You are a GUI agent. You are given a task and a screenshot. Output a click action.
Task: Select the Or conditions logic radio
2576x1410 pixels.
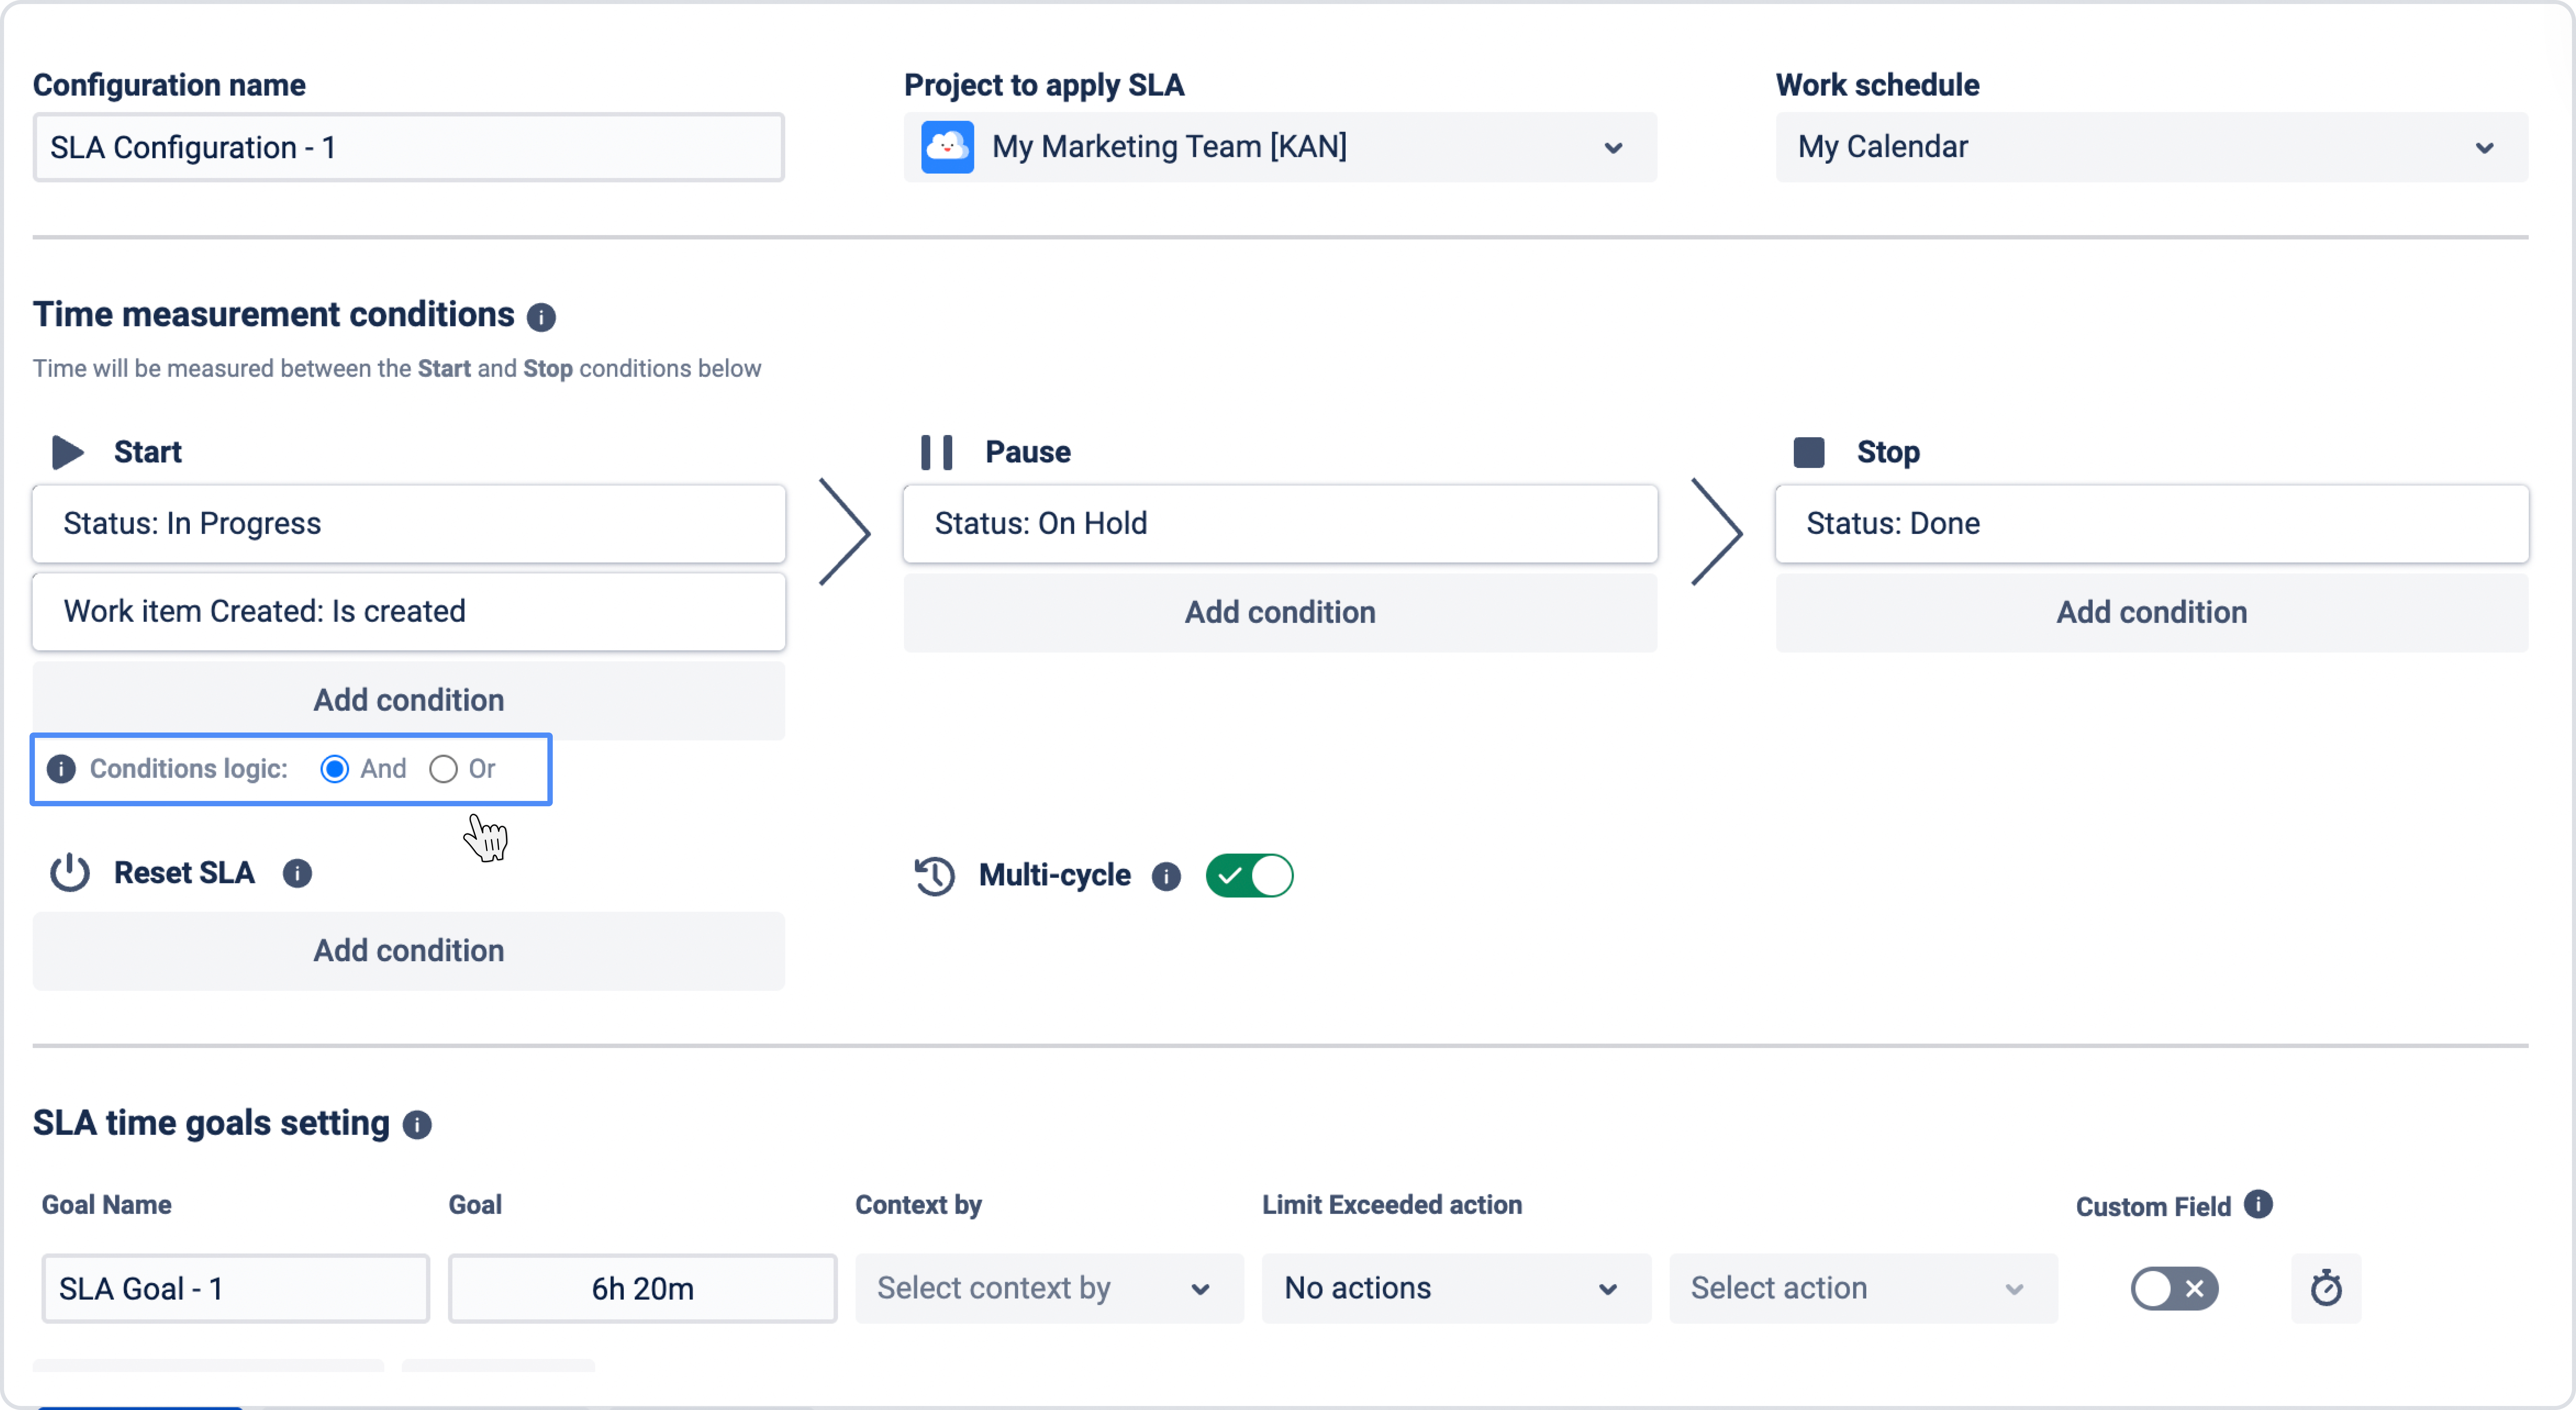pos(443,769)
